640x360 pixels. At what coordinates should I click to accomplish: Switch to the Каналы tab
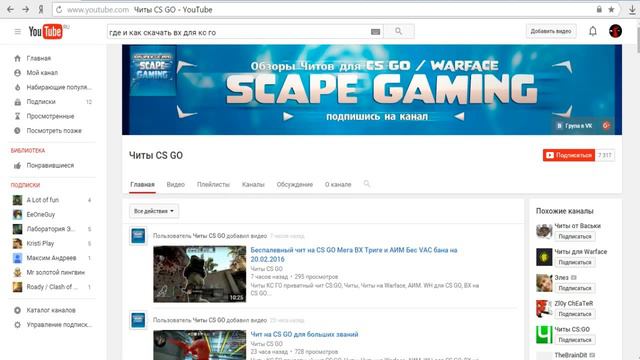[253, 184]
